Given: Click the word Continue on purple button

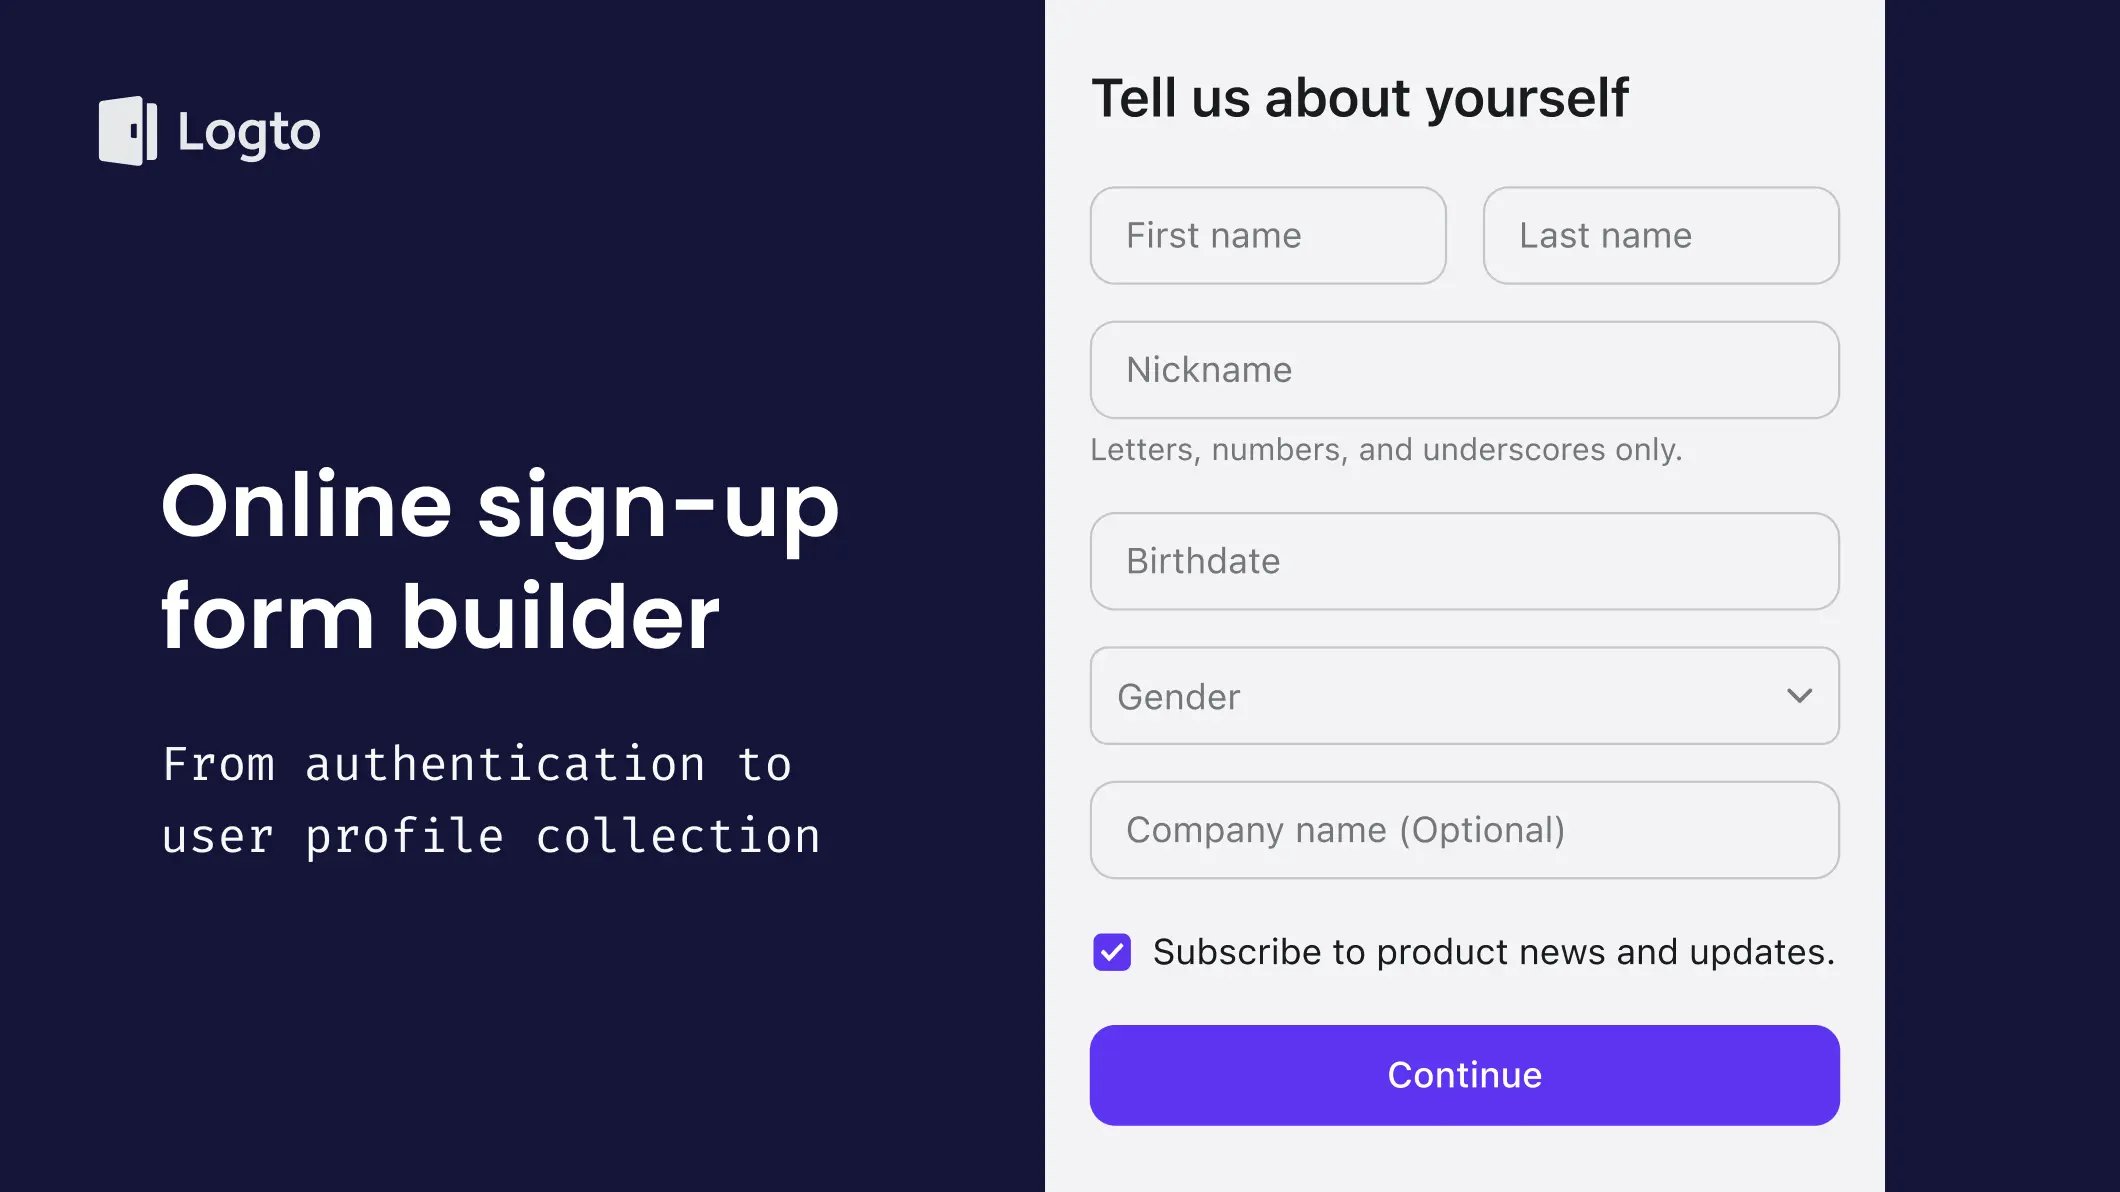Looking at the screenshot, I should (1465, 1075).
